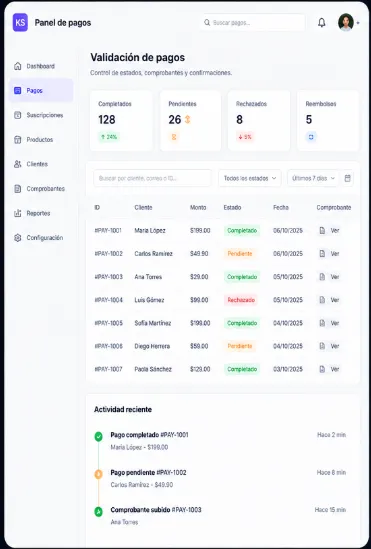This screenshot has height=549, width=371.
Task: Open the notifications bell
Action: coord(321,23)
